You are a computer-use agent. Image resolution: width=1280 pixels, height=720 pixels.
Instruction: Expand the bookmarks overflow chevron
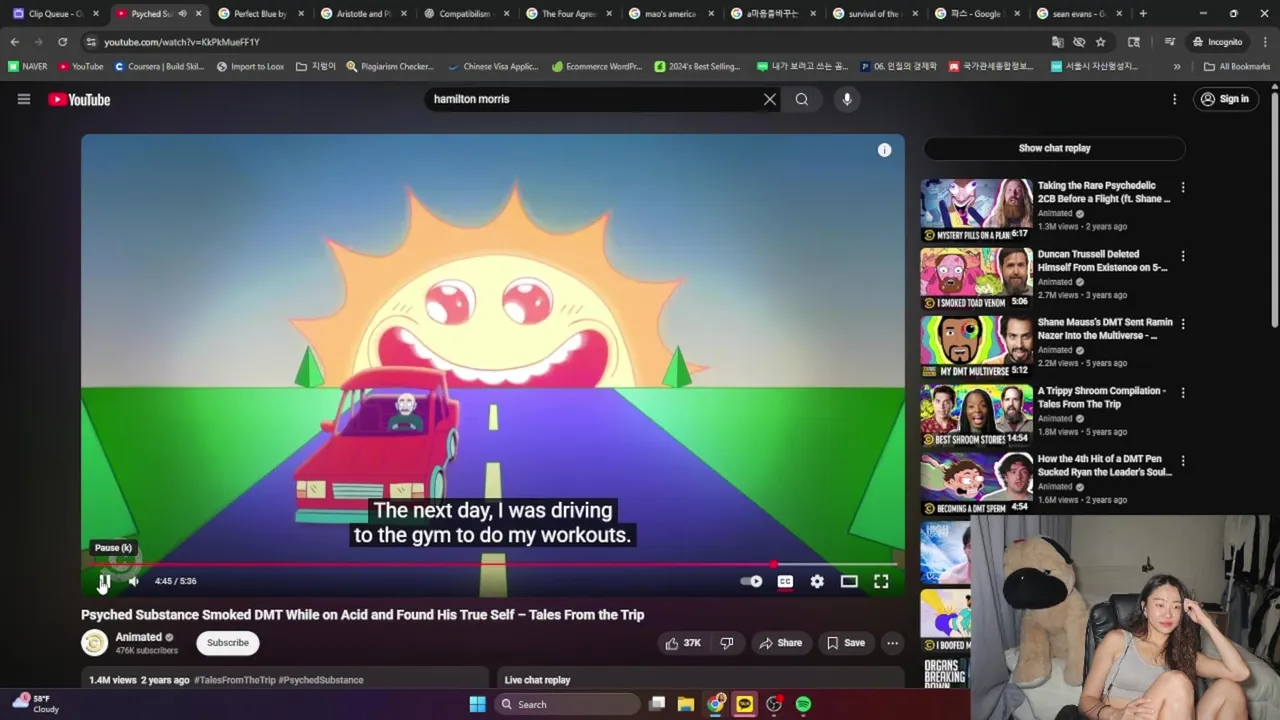(x=1177, y=66)
